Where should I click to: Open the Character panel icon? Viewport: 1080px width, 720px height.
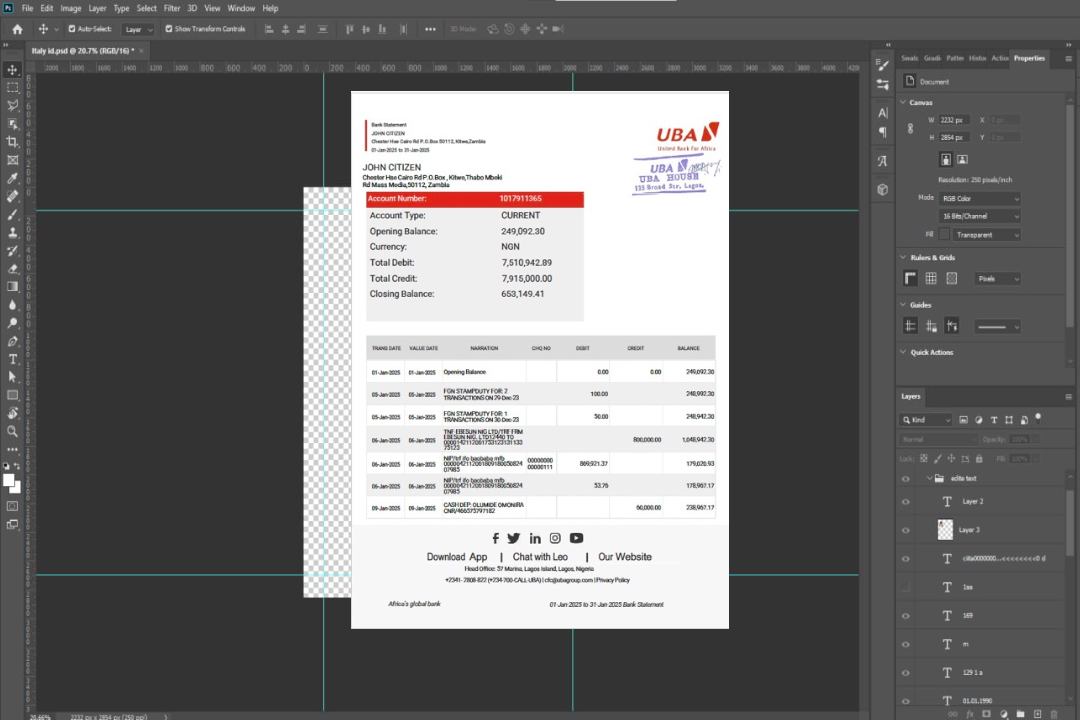click(883, 113)
